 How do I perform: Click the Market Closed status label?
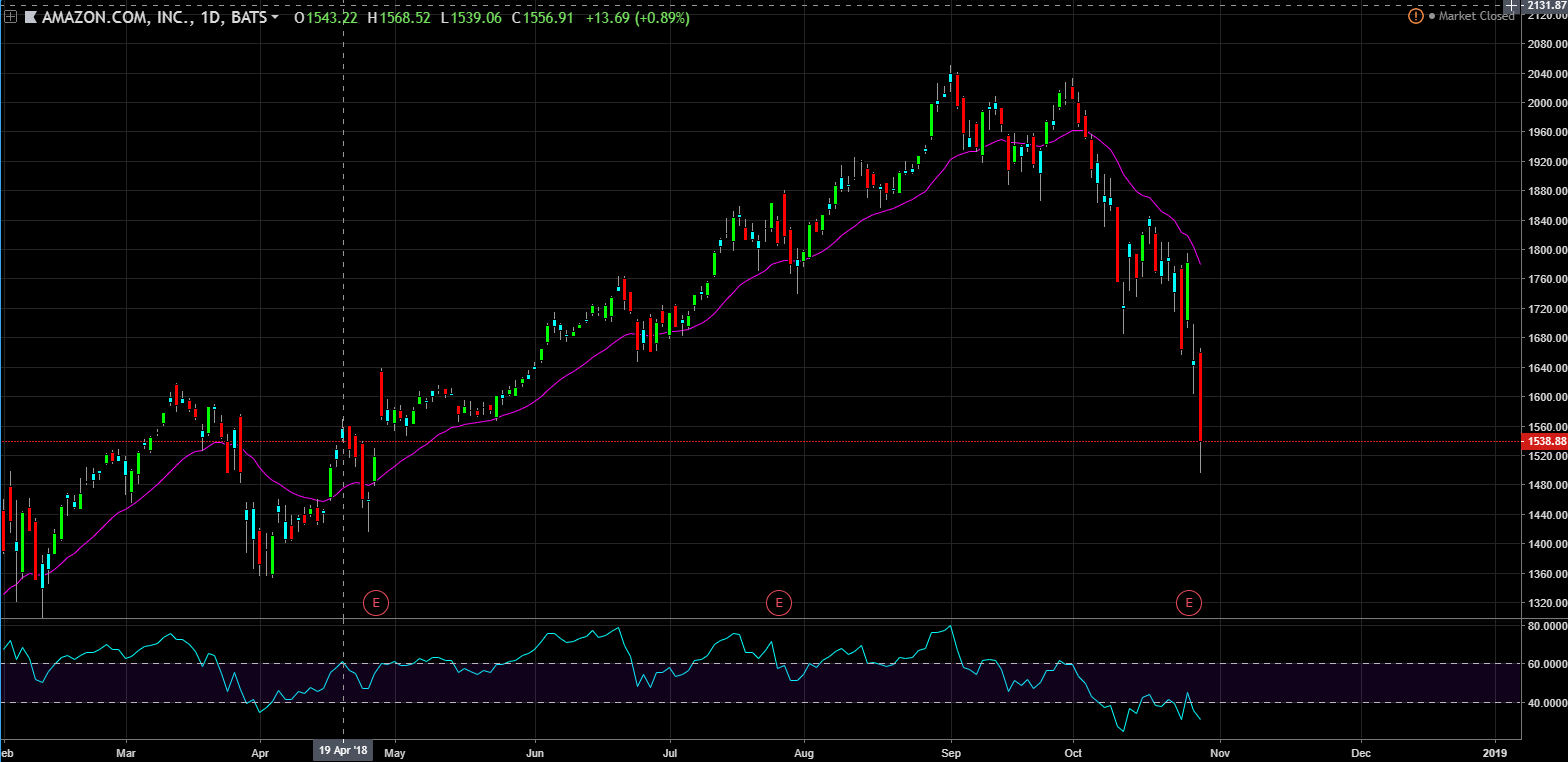click(1476, 16)
